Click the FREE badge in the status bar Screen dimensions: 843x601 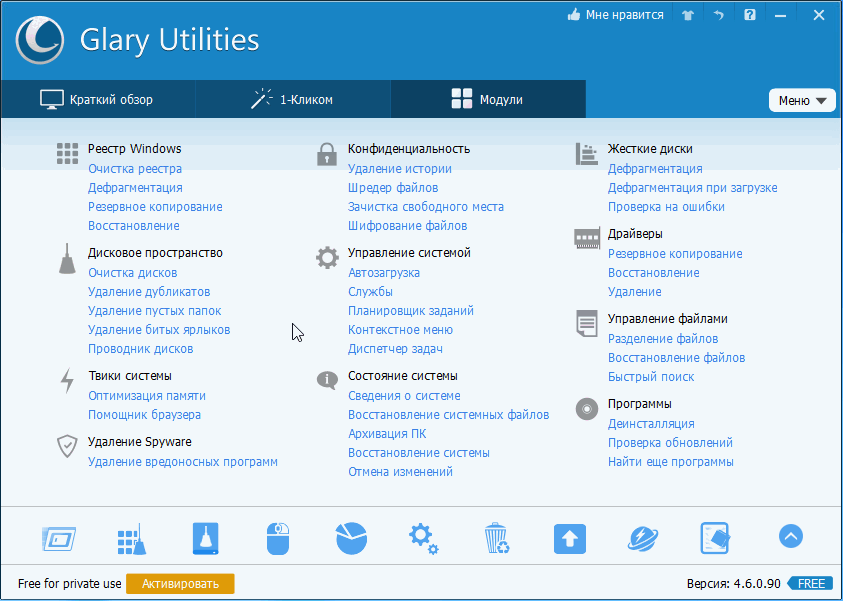tap(810, 583)
